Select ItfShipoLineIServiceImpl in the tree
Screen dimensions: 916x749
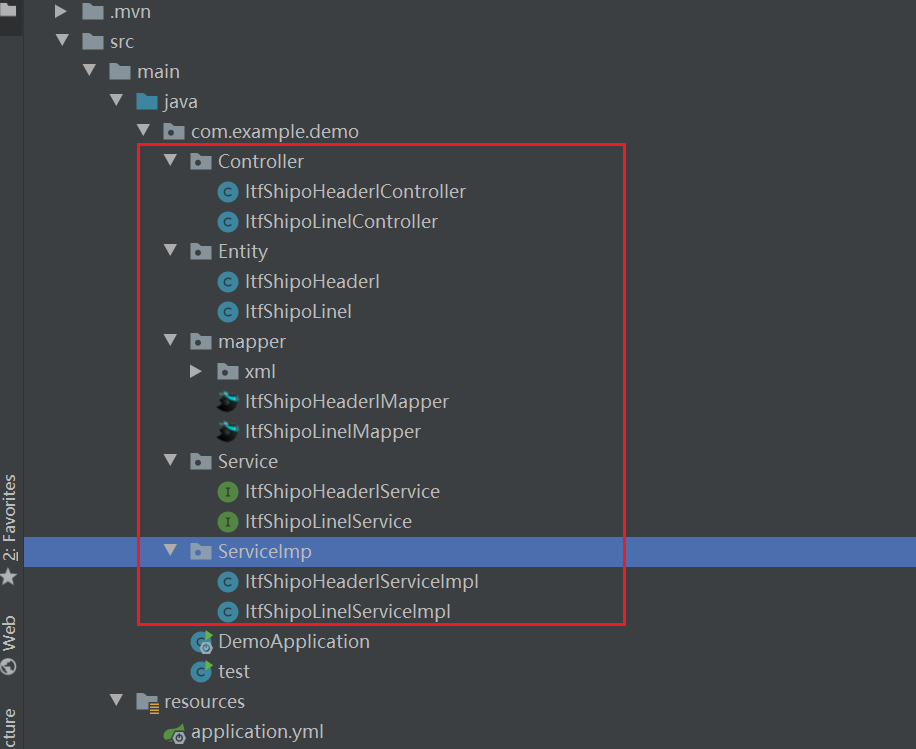click(x=348, y=611)
